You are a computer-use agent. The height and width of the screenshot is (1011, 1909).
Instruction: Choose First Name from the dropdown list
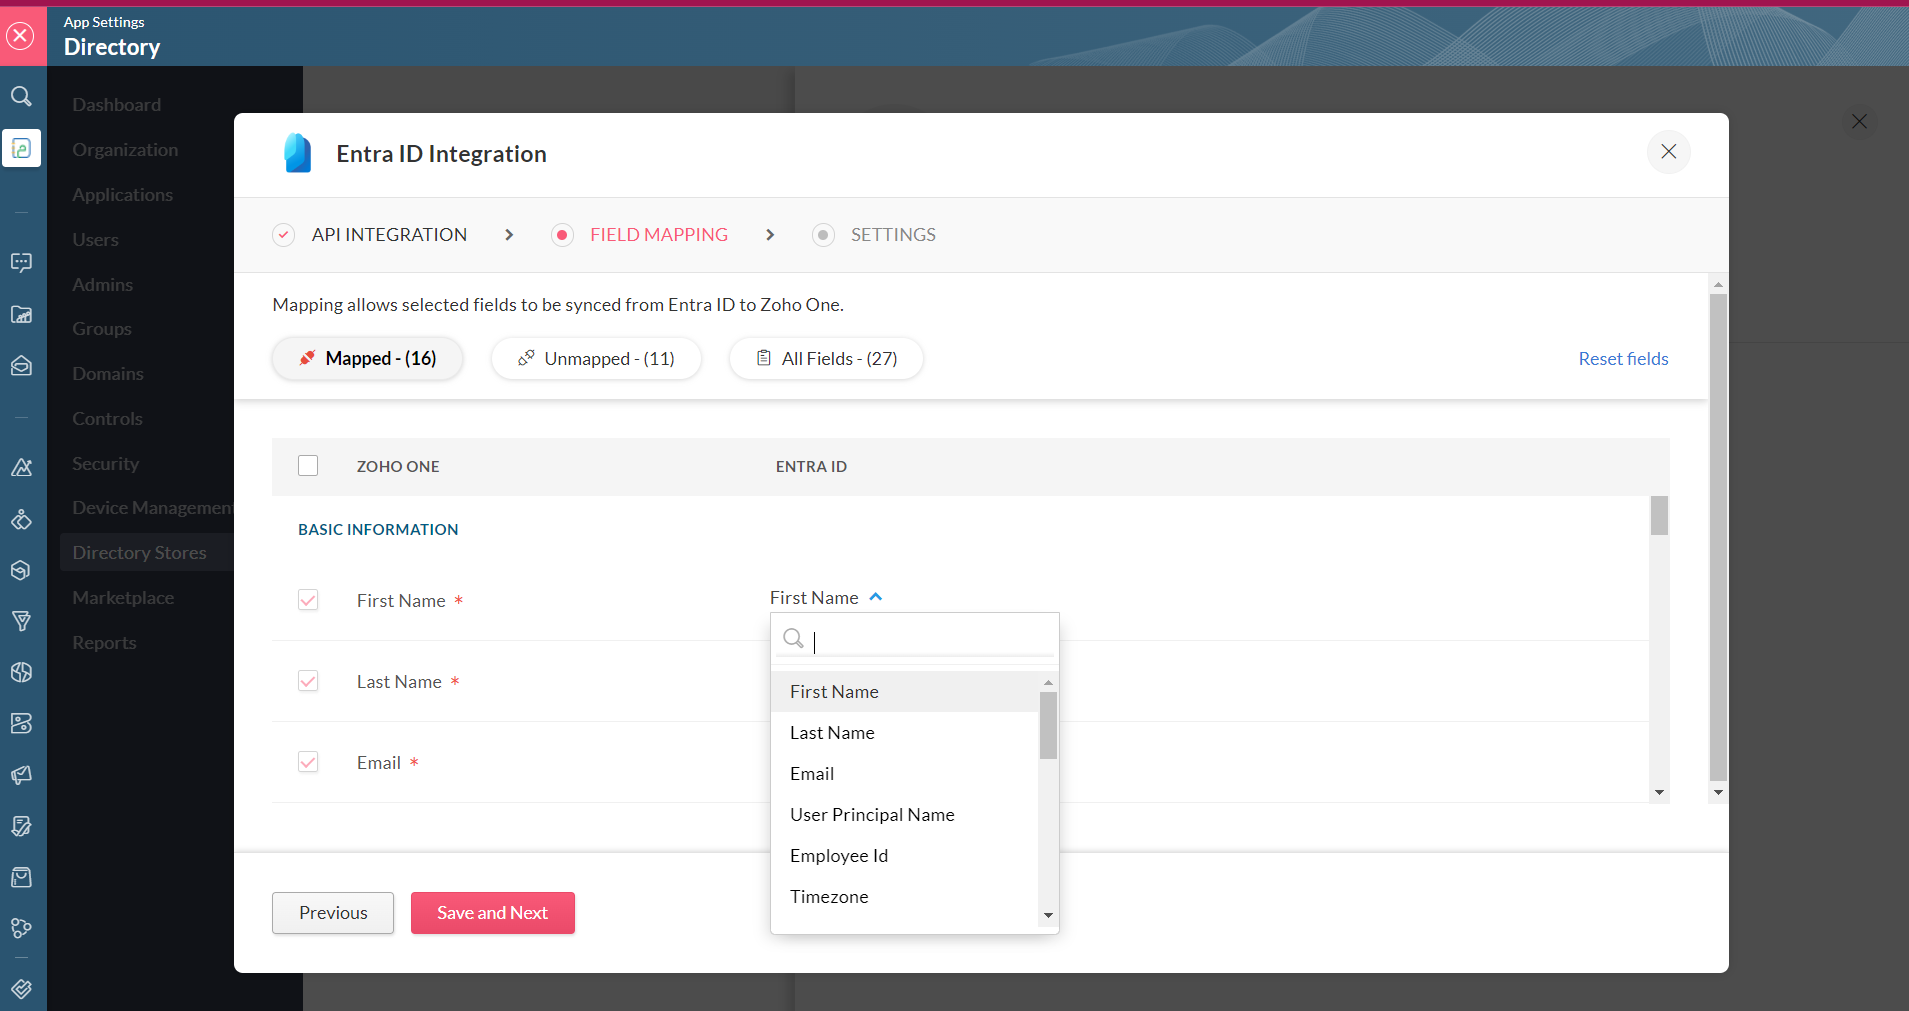click(905, 692)
